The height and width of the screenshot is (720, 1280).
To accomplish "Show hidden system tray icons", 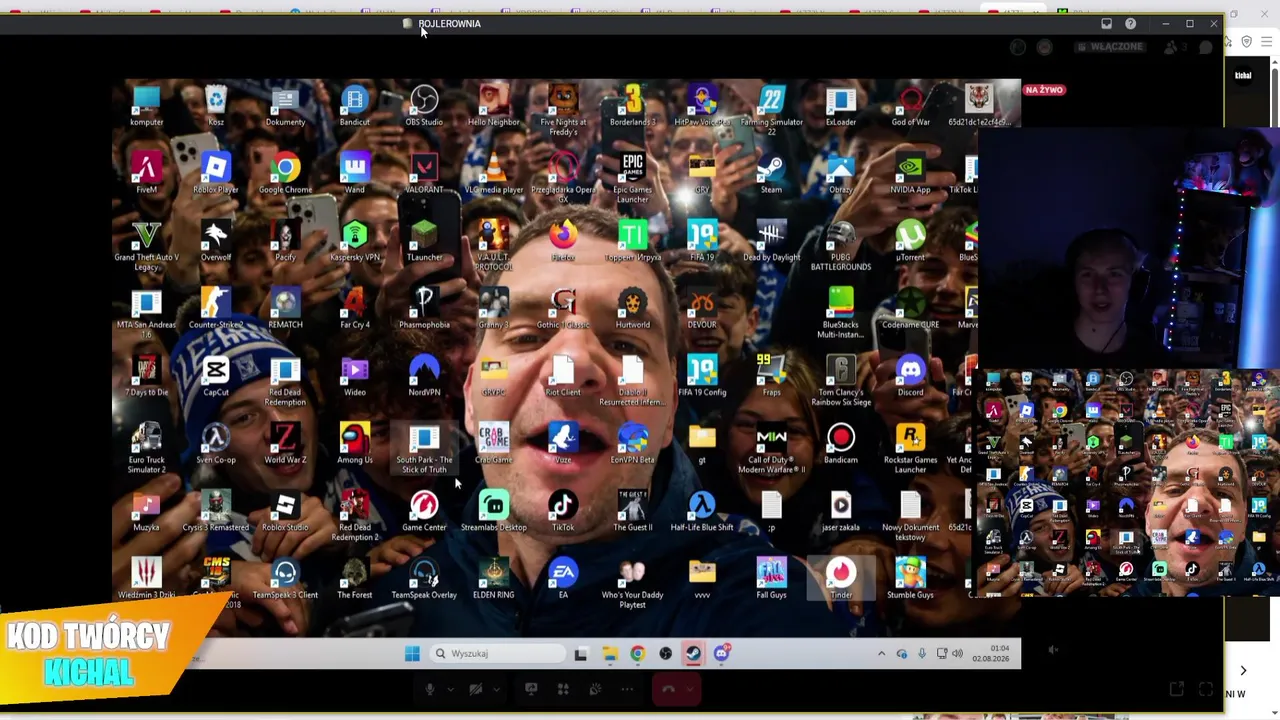I will 881,654.
